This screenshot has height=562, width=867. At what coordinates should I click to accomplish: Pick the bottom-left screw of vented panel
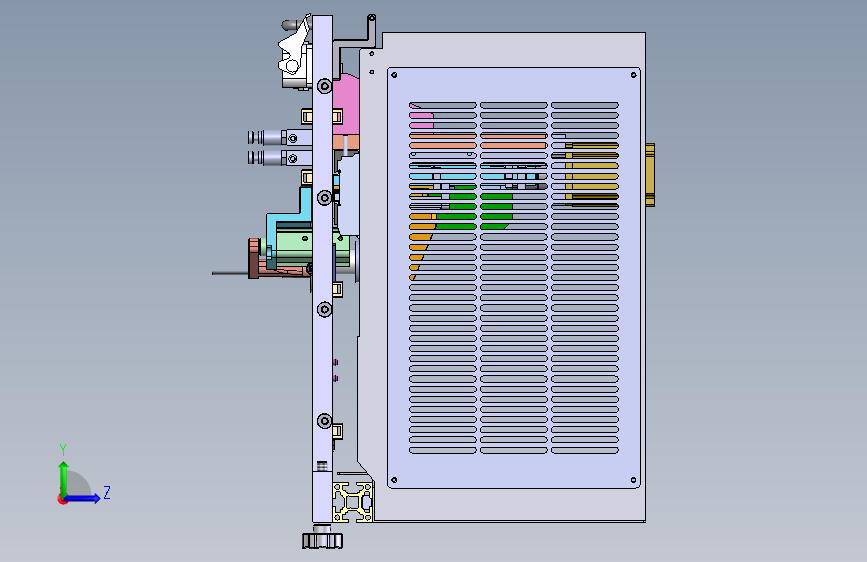point(394,480)
